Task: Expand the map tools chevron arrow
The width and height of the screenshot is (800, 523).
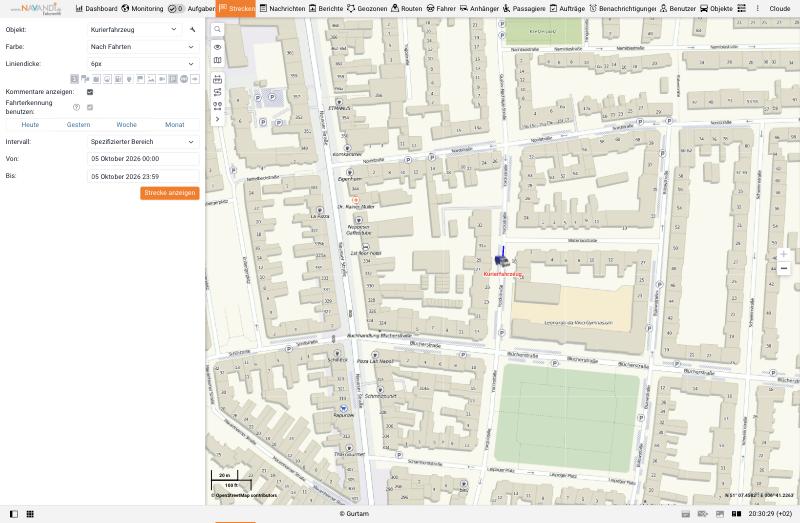Action: pos(217,119)
